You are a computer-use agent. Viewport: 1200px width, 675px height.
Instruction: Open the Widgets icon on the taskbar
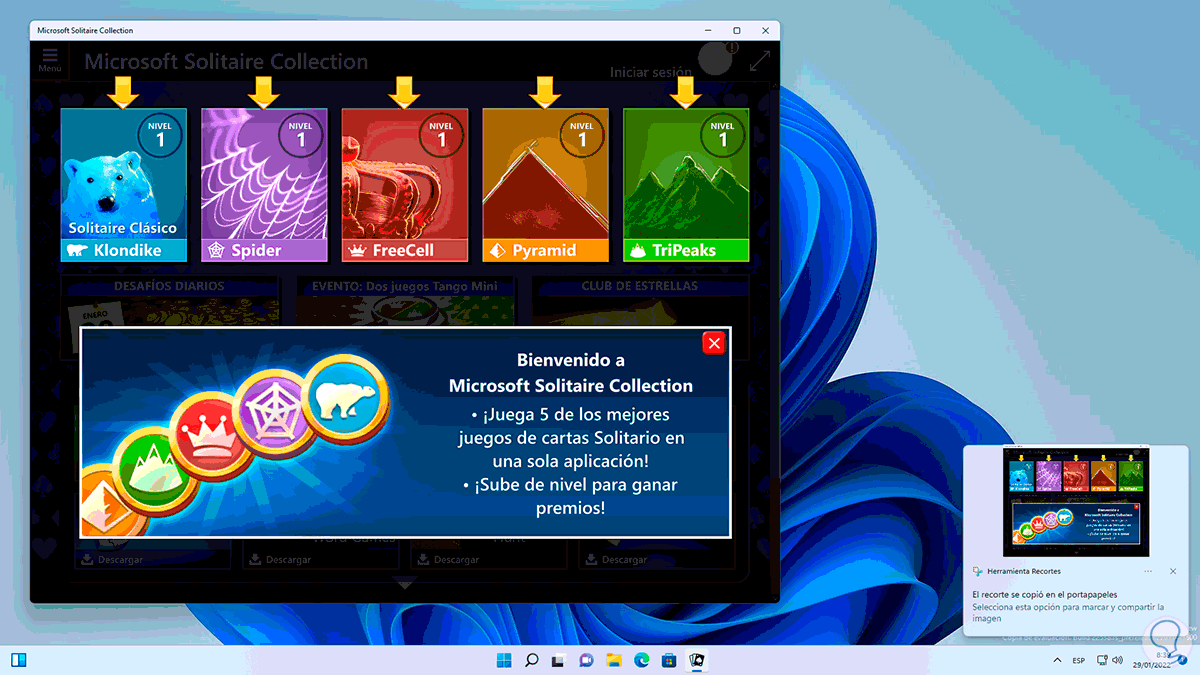(x=19, y=660)
